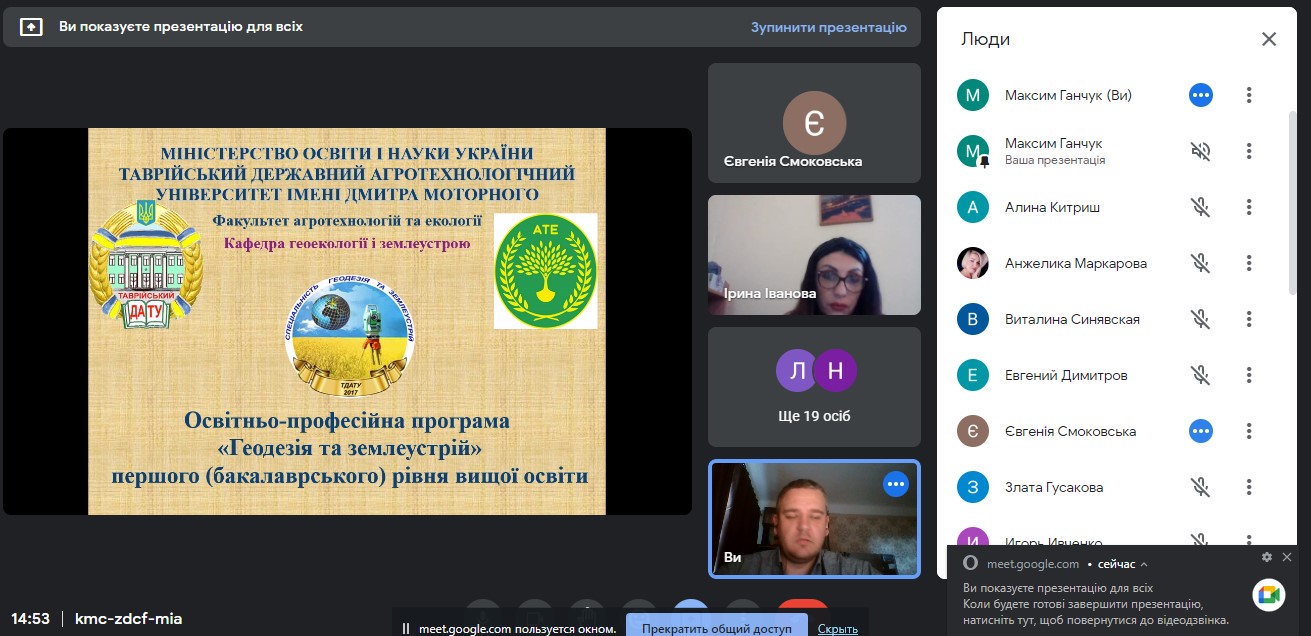Click name 'Максим Ганчук (Ви)' in list
1311x636 pixels.
click(1068, 95)
